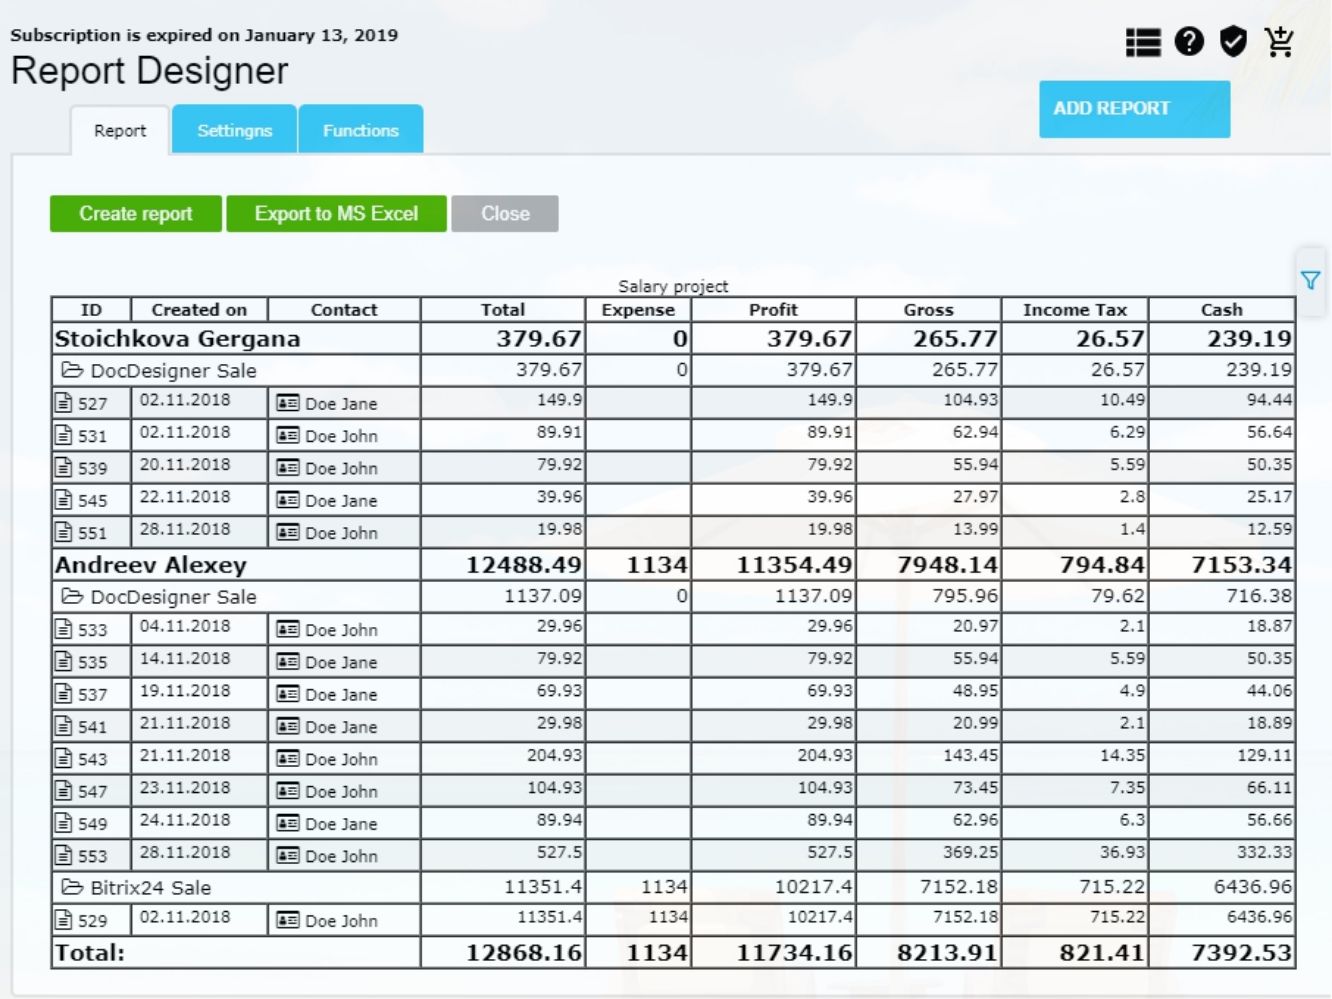Open the filter funnel icon
The image size is (1332, 999).
point(1310,281)
